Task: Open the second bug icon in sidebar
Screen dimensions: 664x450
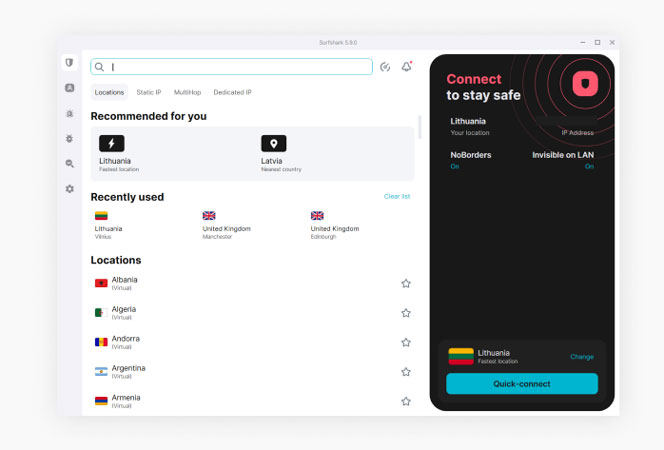Action: coord(69,138)
